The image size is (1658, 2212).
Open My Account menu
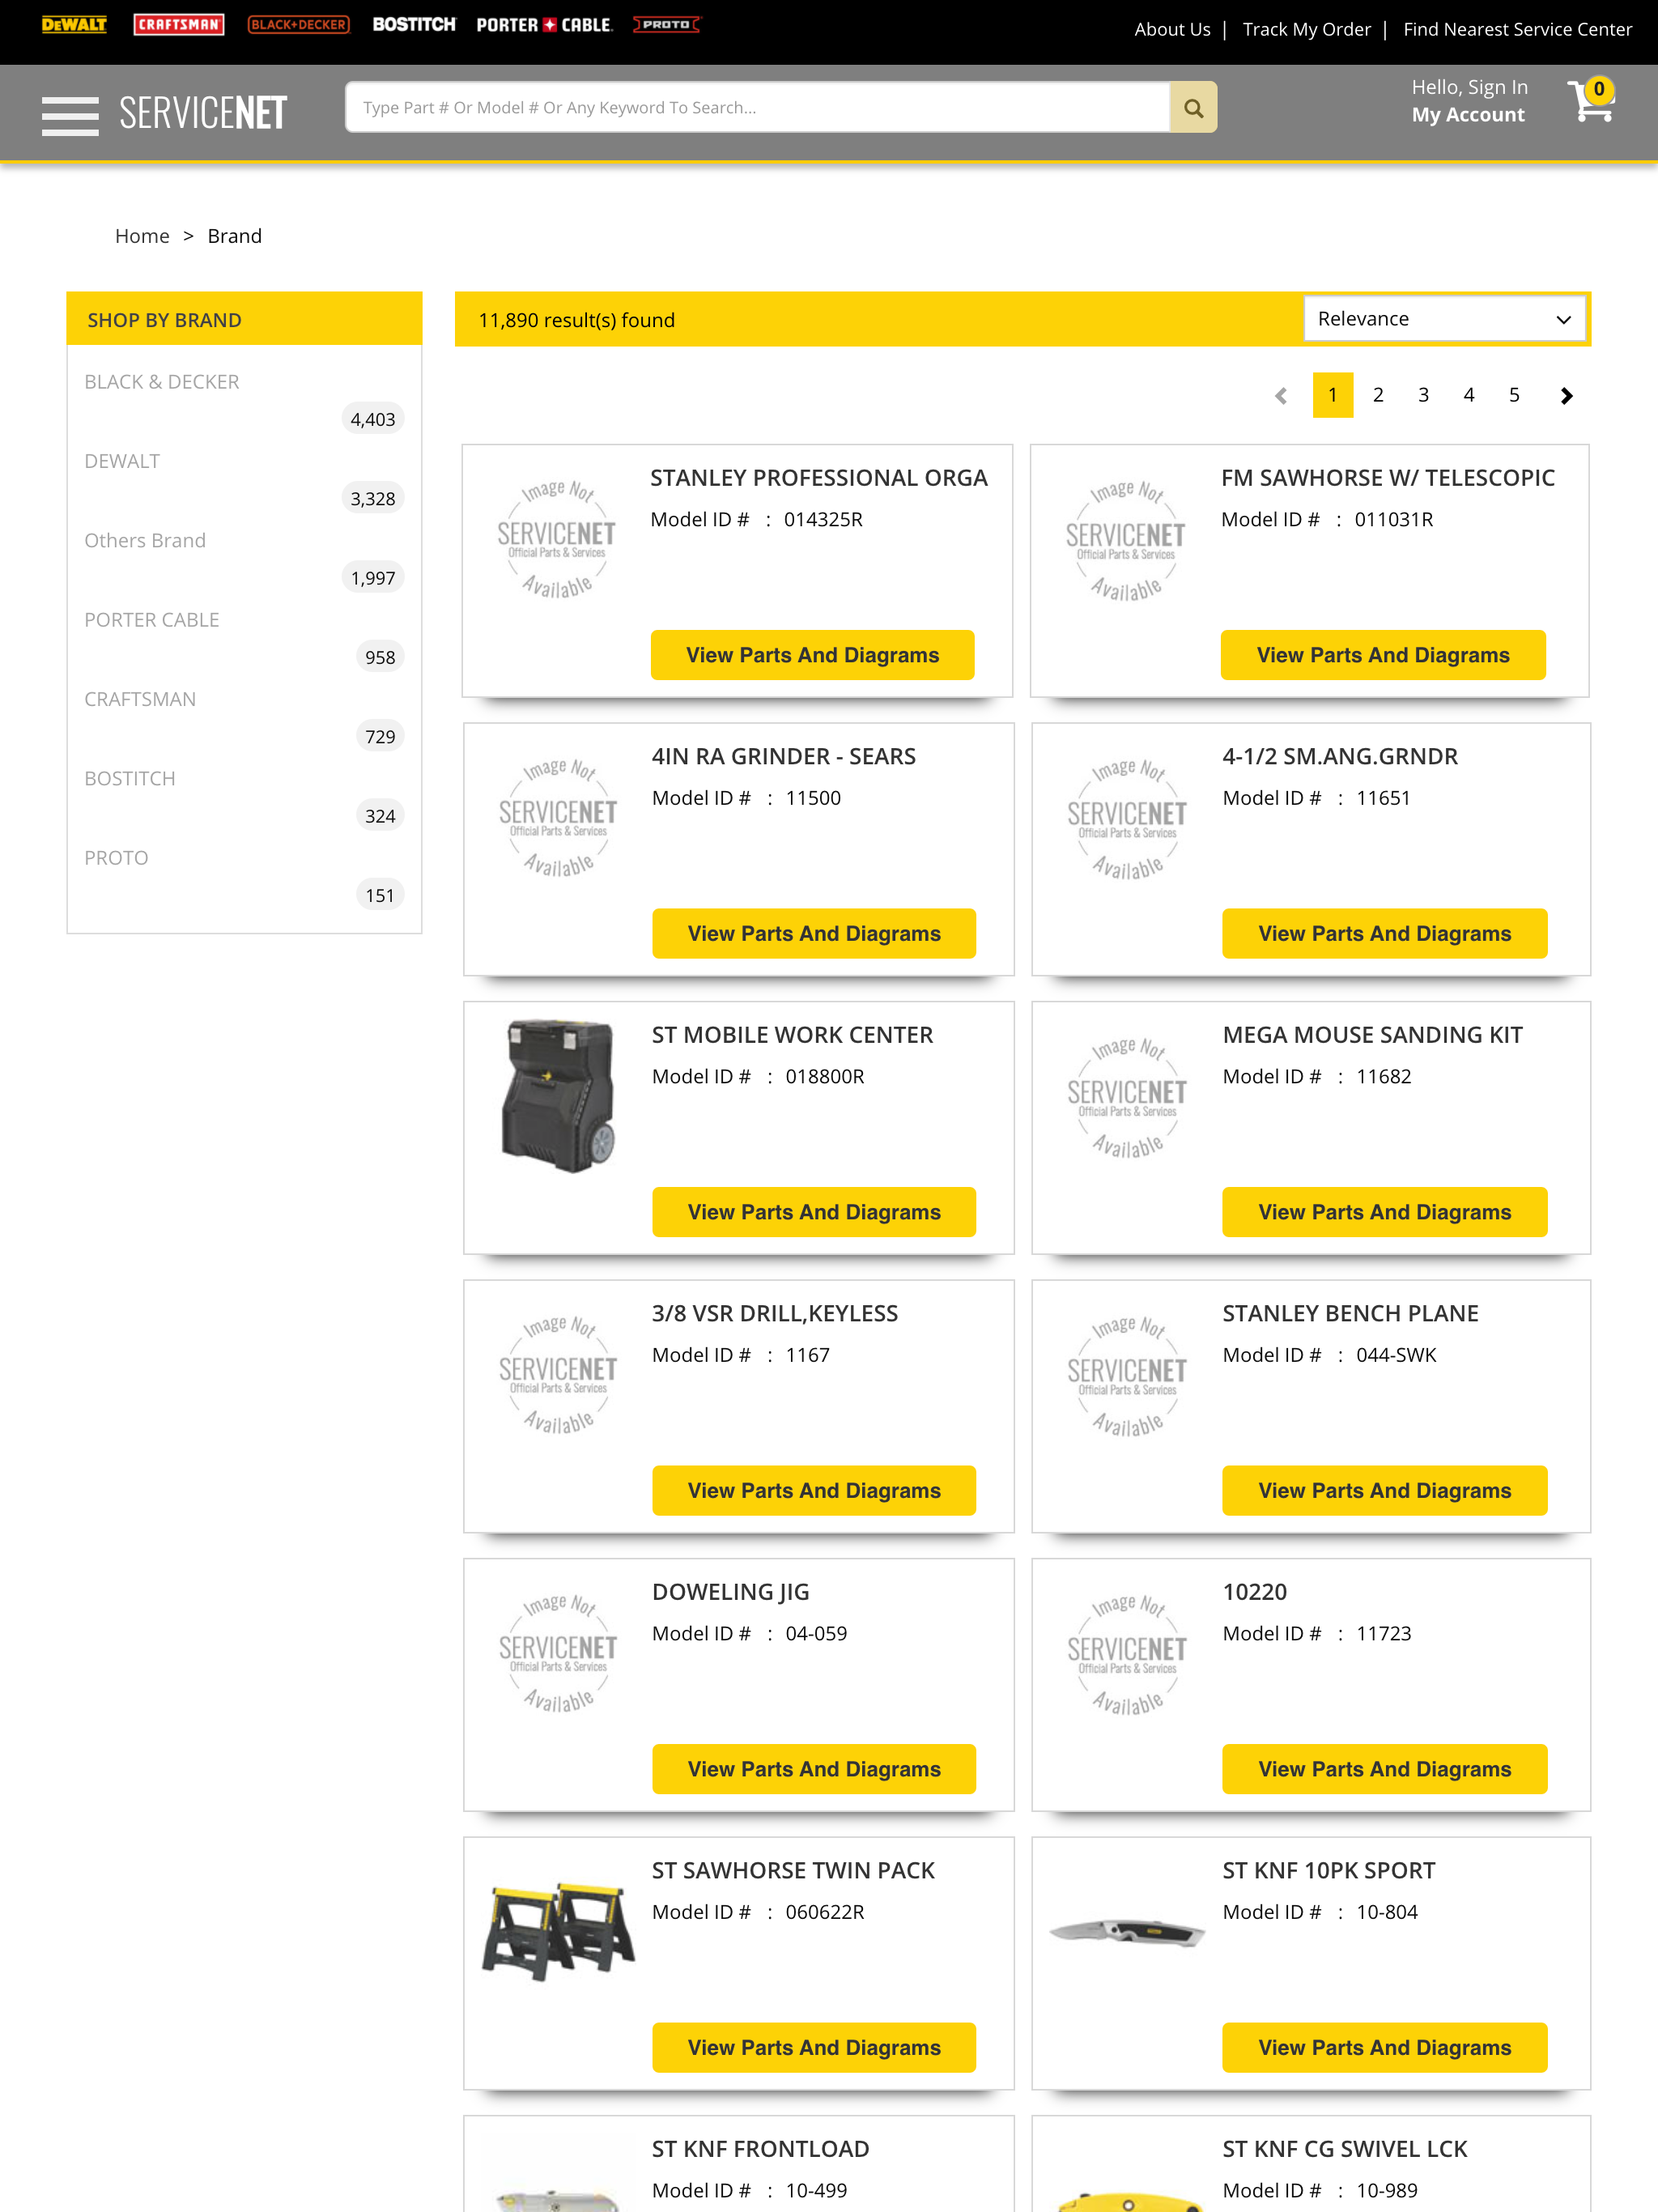[x=1468, y=115]
